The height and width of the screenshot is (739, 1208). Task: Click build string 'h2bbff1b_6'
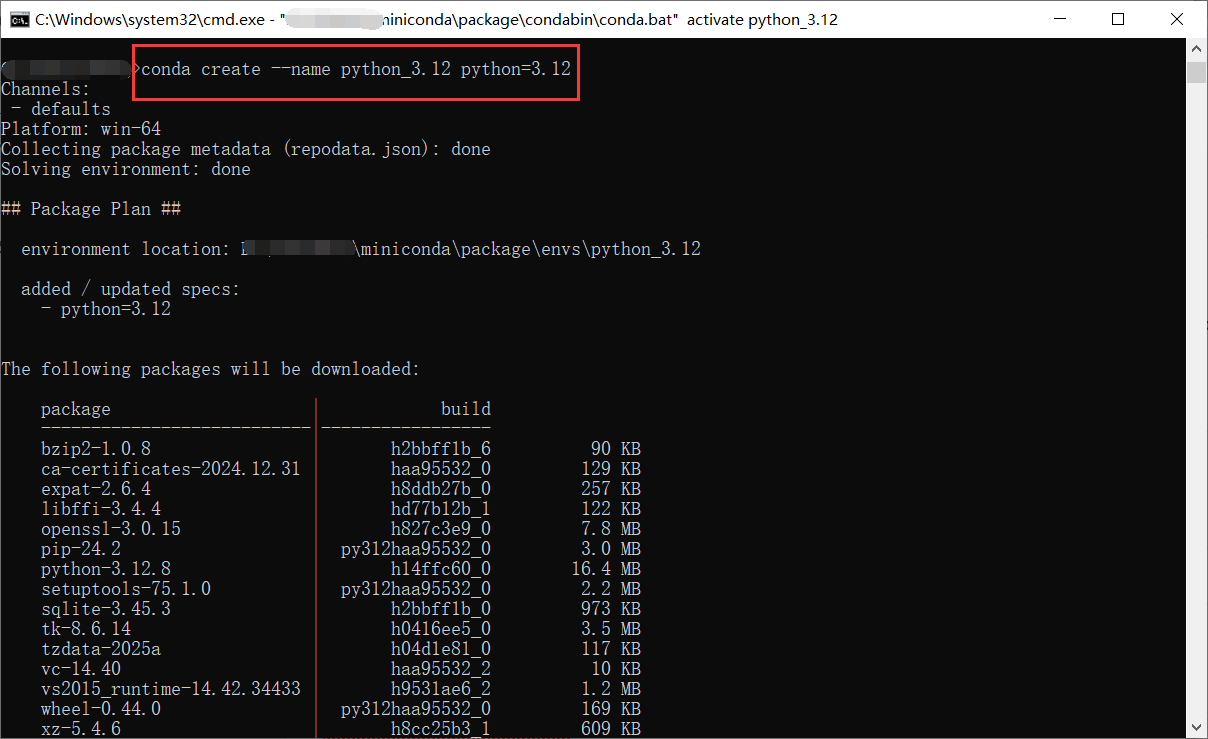click(441, 449)
